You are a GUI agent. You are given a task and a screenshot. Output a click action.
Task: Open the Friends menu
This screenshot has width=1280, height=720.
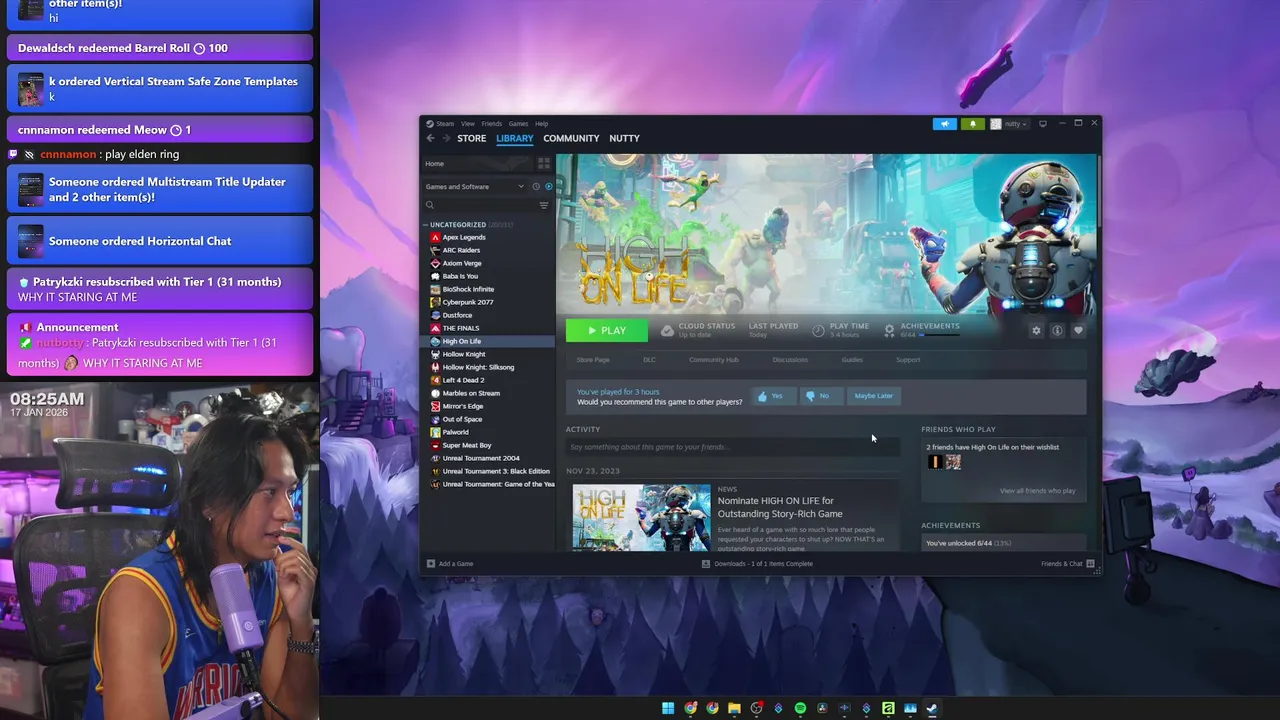point(491,124)
